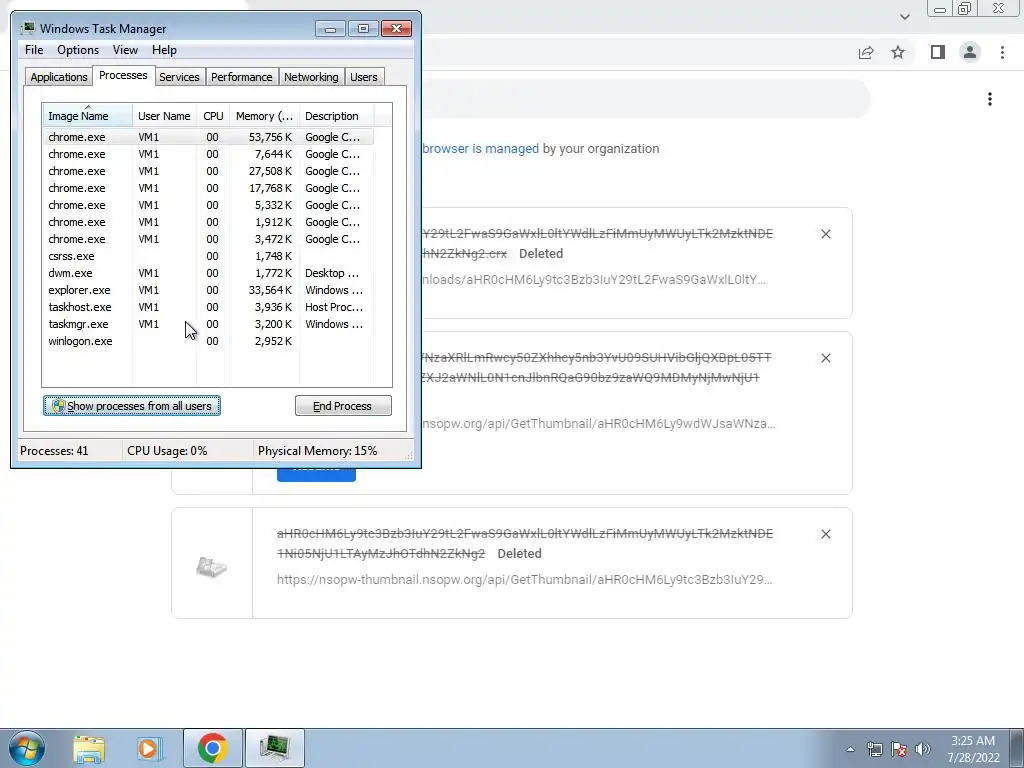
Task: Click the Show Desktop strip beside clock
Action: tap(1017, 749)
